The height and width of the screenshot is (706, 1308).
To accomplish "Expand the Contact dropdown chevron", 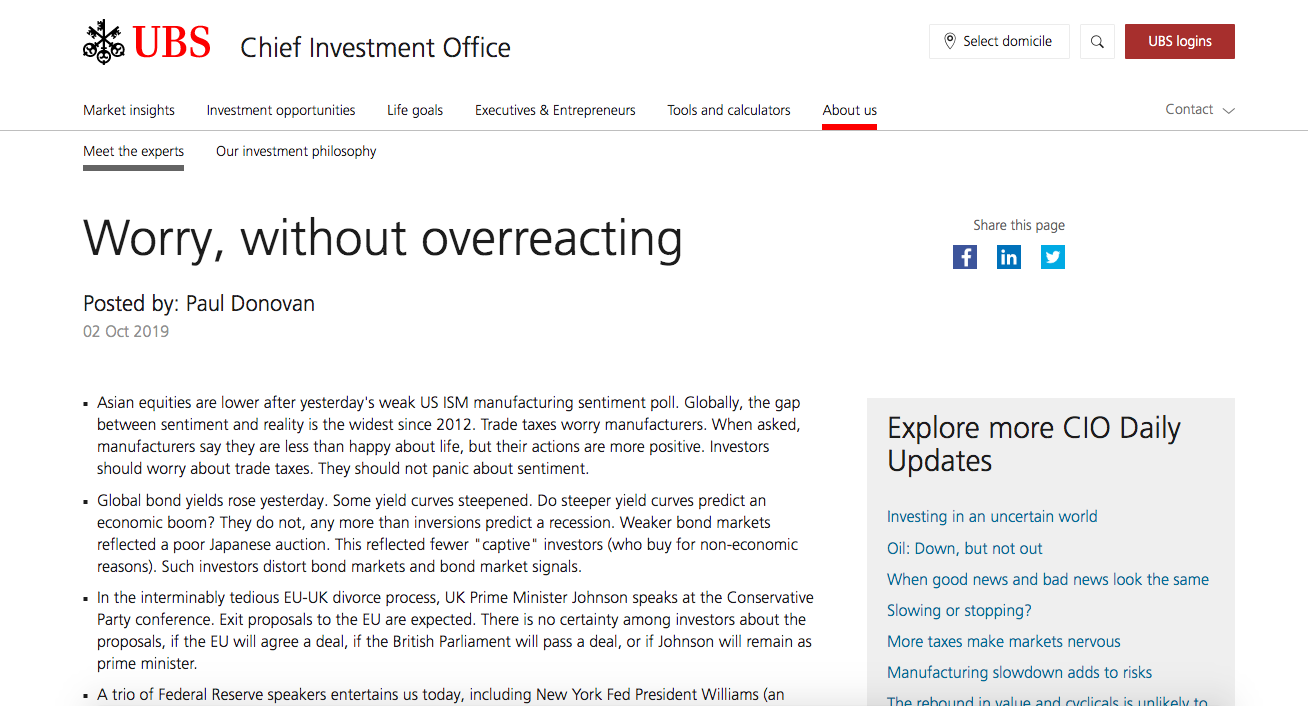I will (x=1229, y=111).
